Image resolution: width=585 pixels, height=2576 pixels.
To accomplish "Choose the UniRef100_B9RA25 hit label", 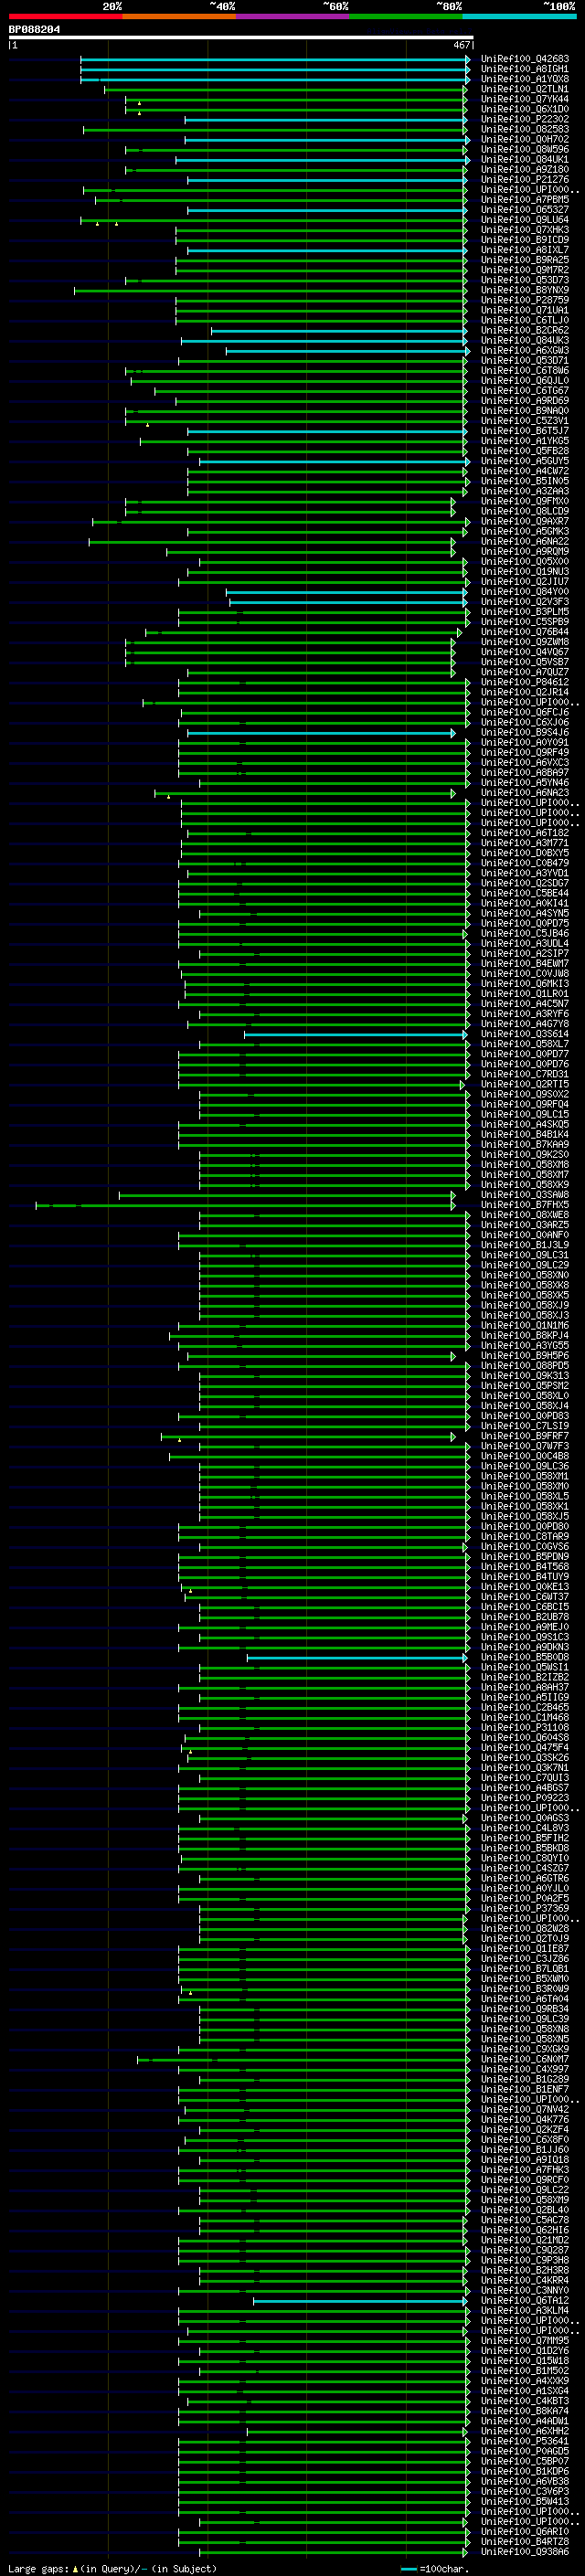I will coord(525,260).
